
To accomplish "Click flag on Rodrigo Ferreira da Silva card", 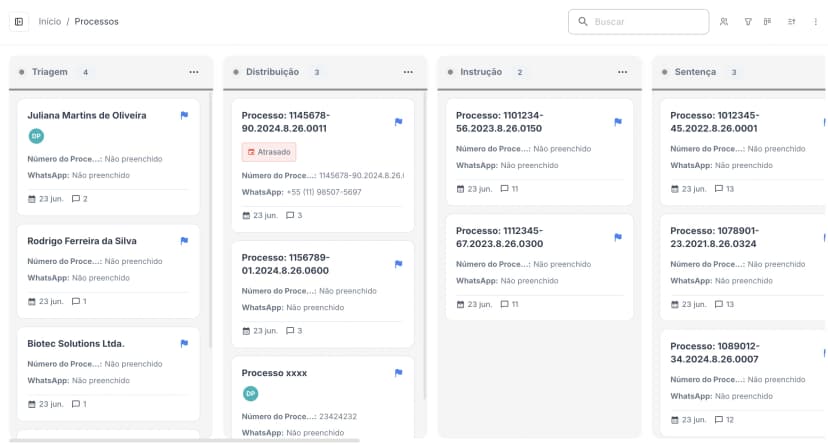I will pos(184,241).
